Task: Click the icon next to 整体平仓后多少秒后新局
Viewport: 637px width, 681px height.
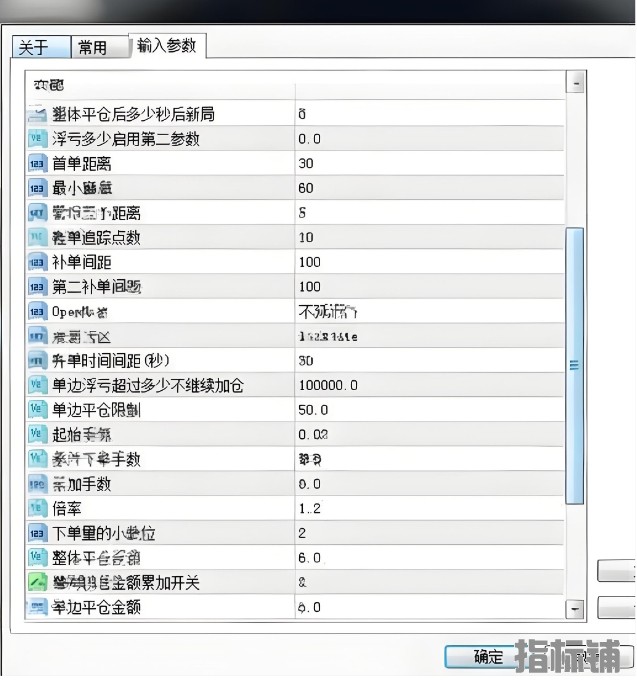Action: point(38,114)
